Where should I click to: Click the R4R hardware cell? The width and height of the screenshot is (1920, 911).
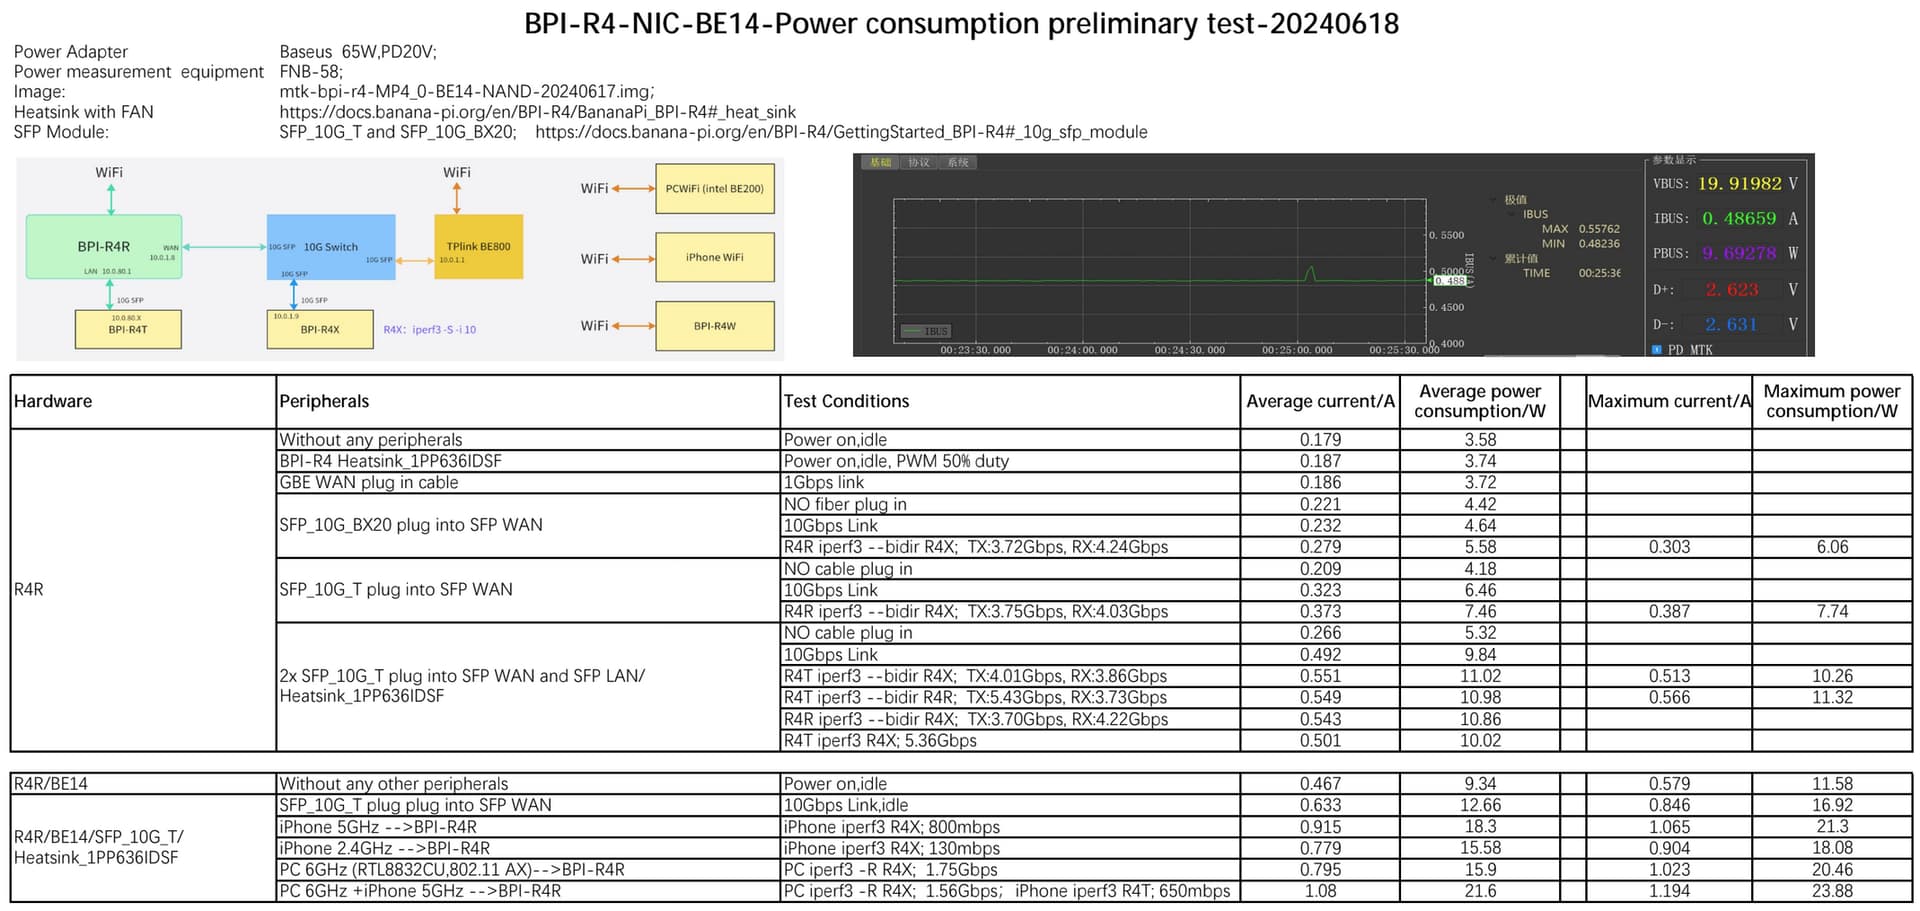(143, 590)
